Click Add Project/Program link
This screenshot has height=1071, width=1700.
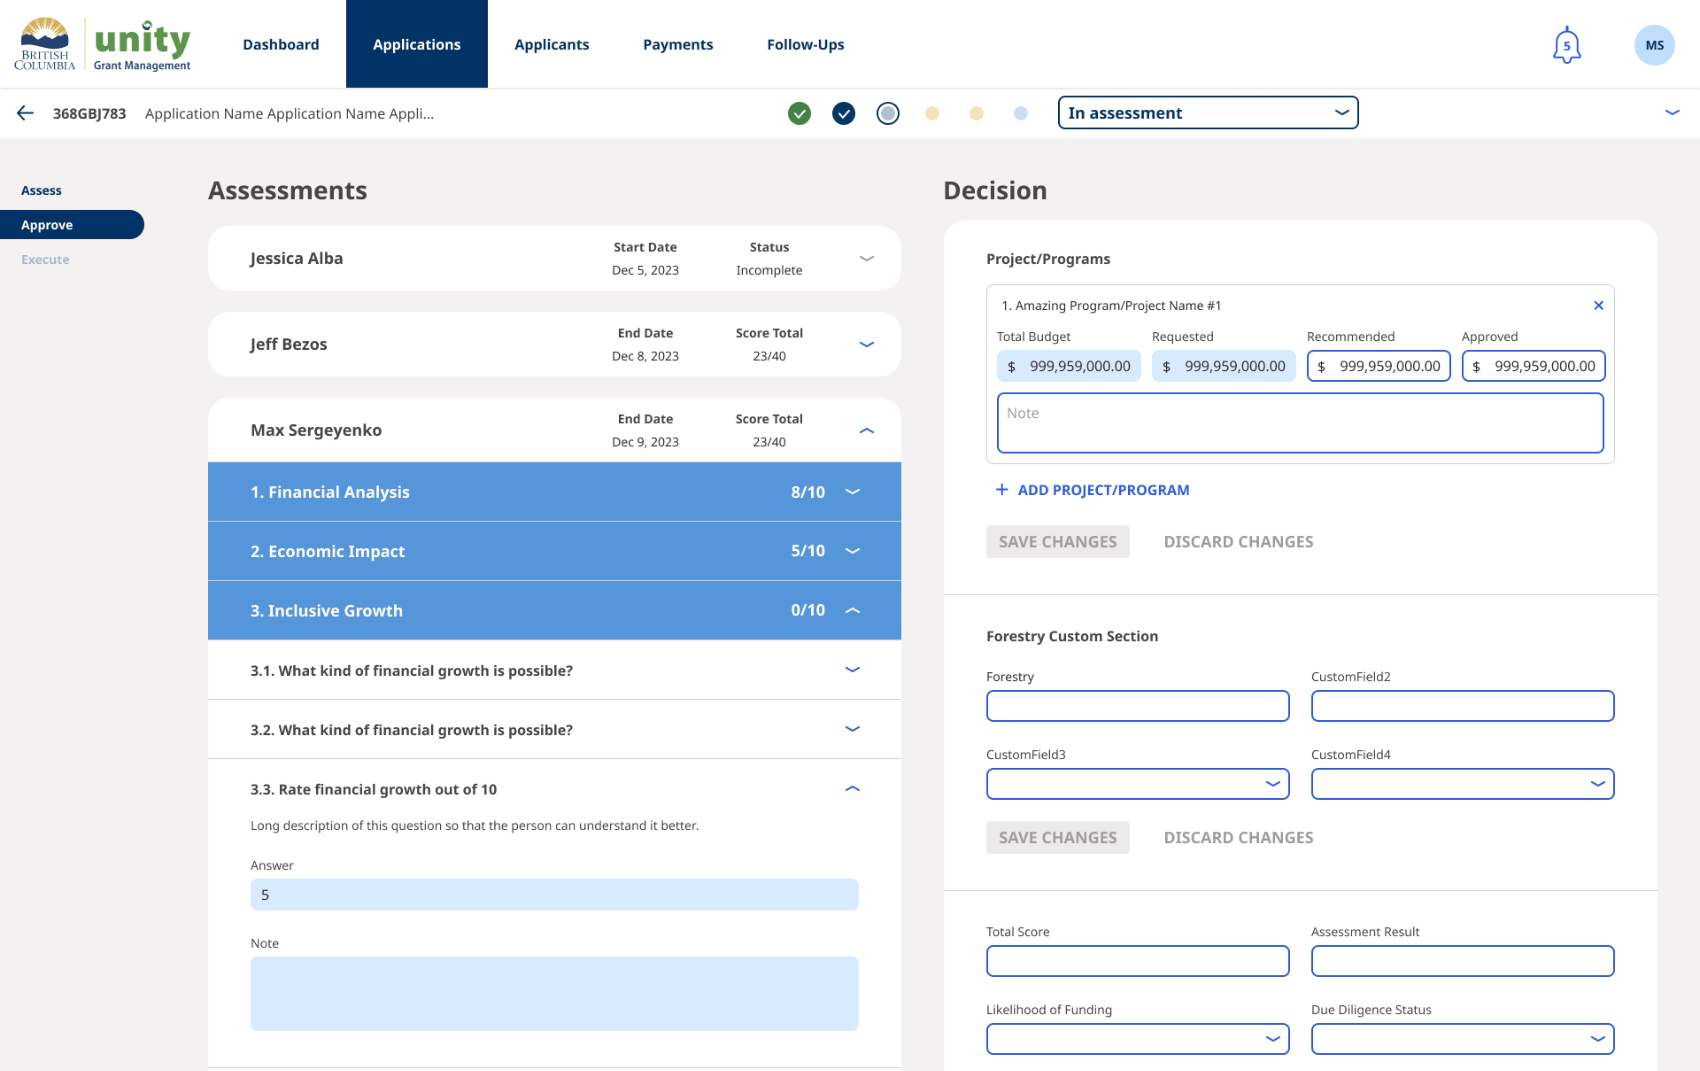(1093, 490)
